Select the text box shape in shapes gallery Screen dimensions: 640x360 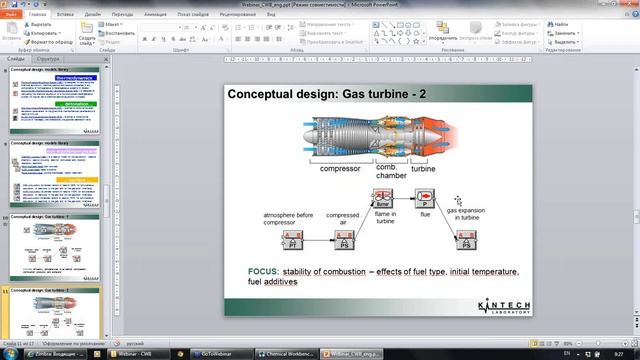pyautogui.click(x=376, y=25)
